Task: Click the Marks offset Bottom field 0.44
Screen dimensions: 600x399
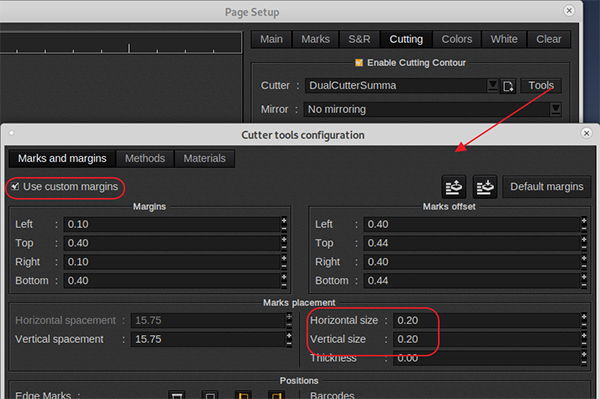Action: pyautogui.click(x=472, y=280)
